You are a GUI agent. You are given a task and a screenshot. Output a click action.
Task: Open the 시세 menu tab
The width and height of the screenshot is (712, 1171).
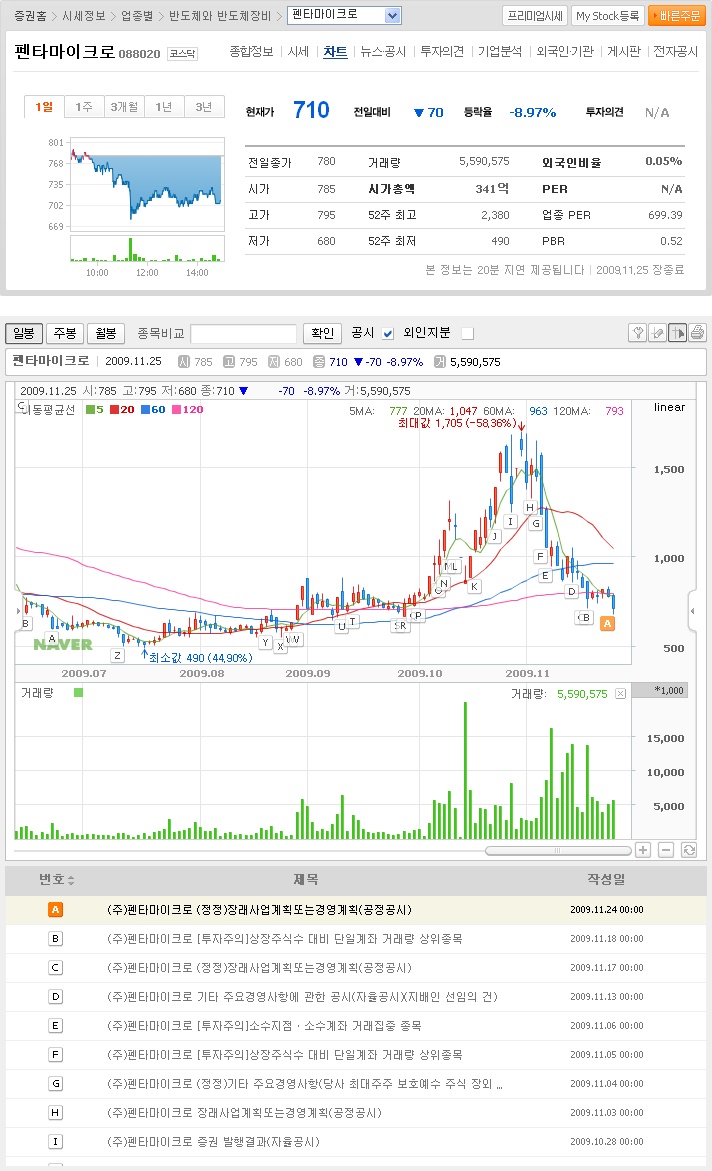pos(298,52)
